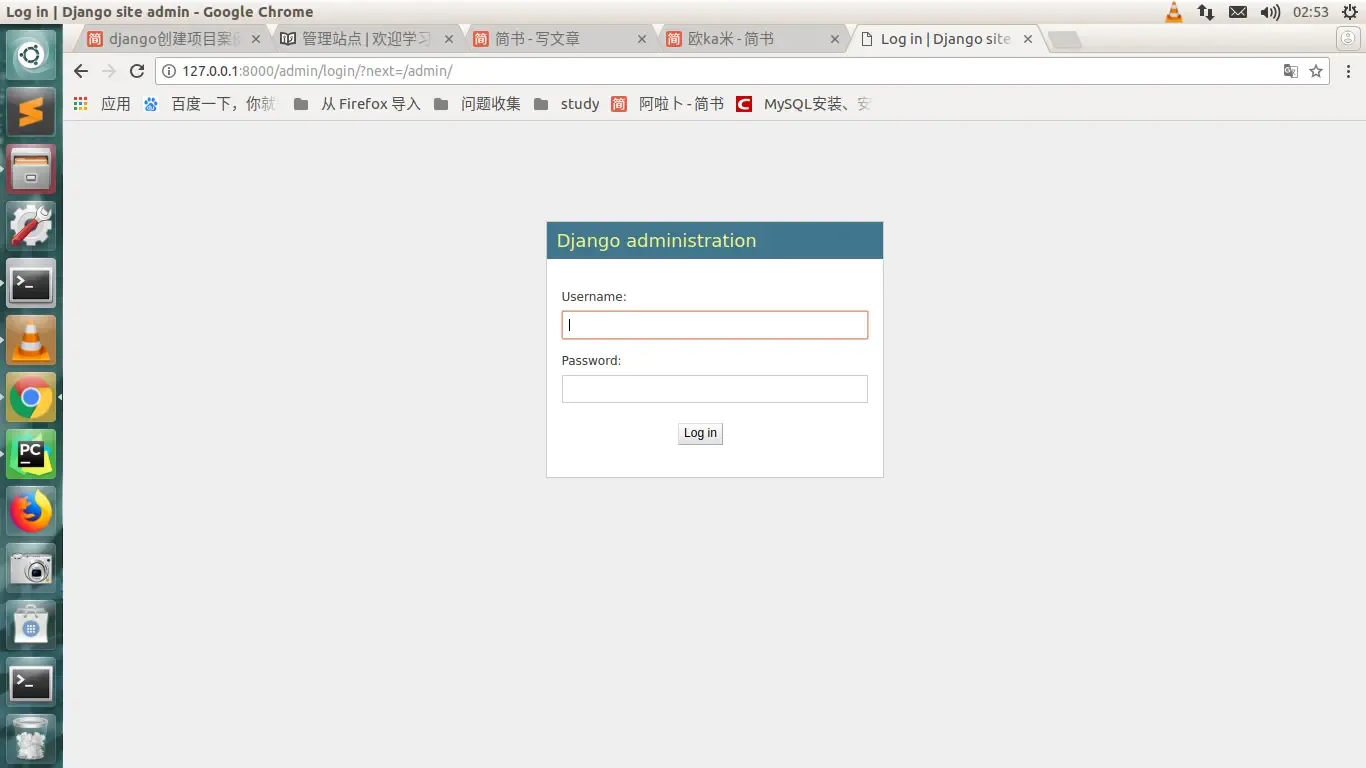This screenshot has height=768, width=1366.
Task: Close the Log in | Django site tab
Action: (x=1028, y=39)
